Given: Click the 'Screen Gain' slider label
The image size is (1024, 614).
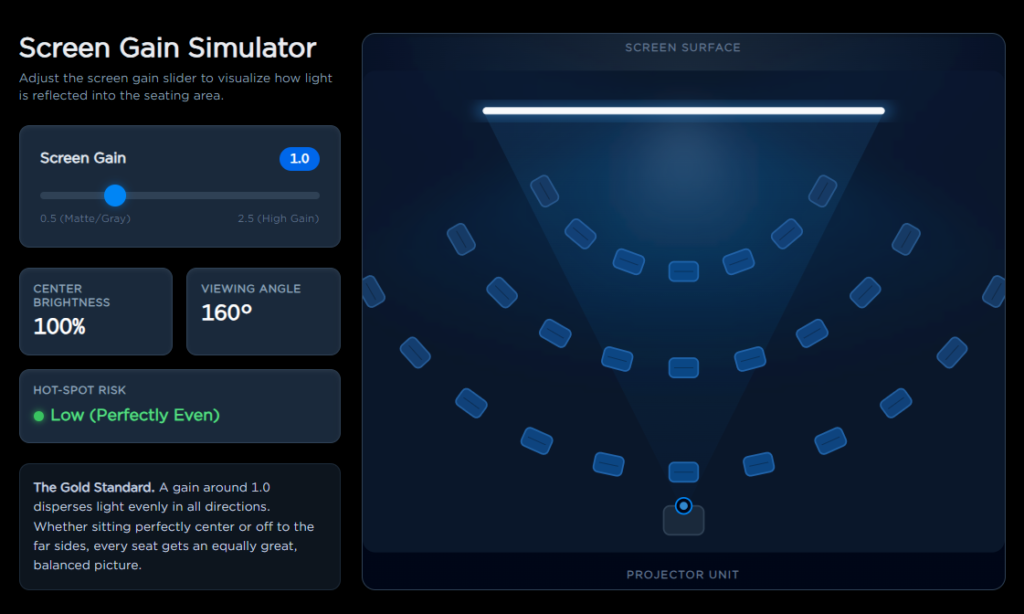Looking at the screenshot, I should [83, 158].
